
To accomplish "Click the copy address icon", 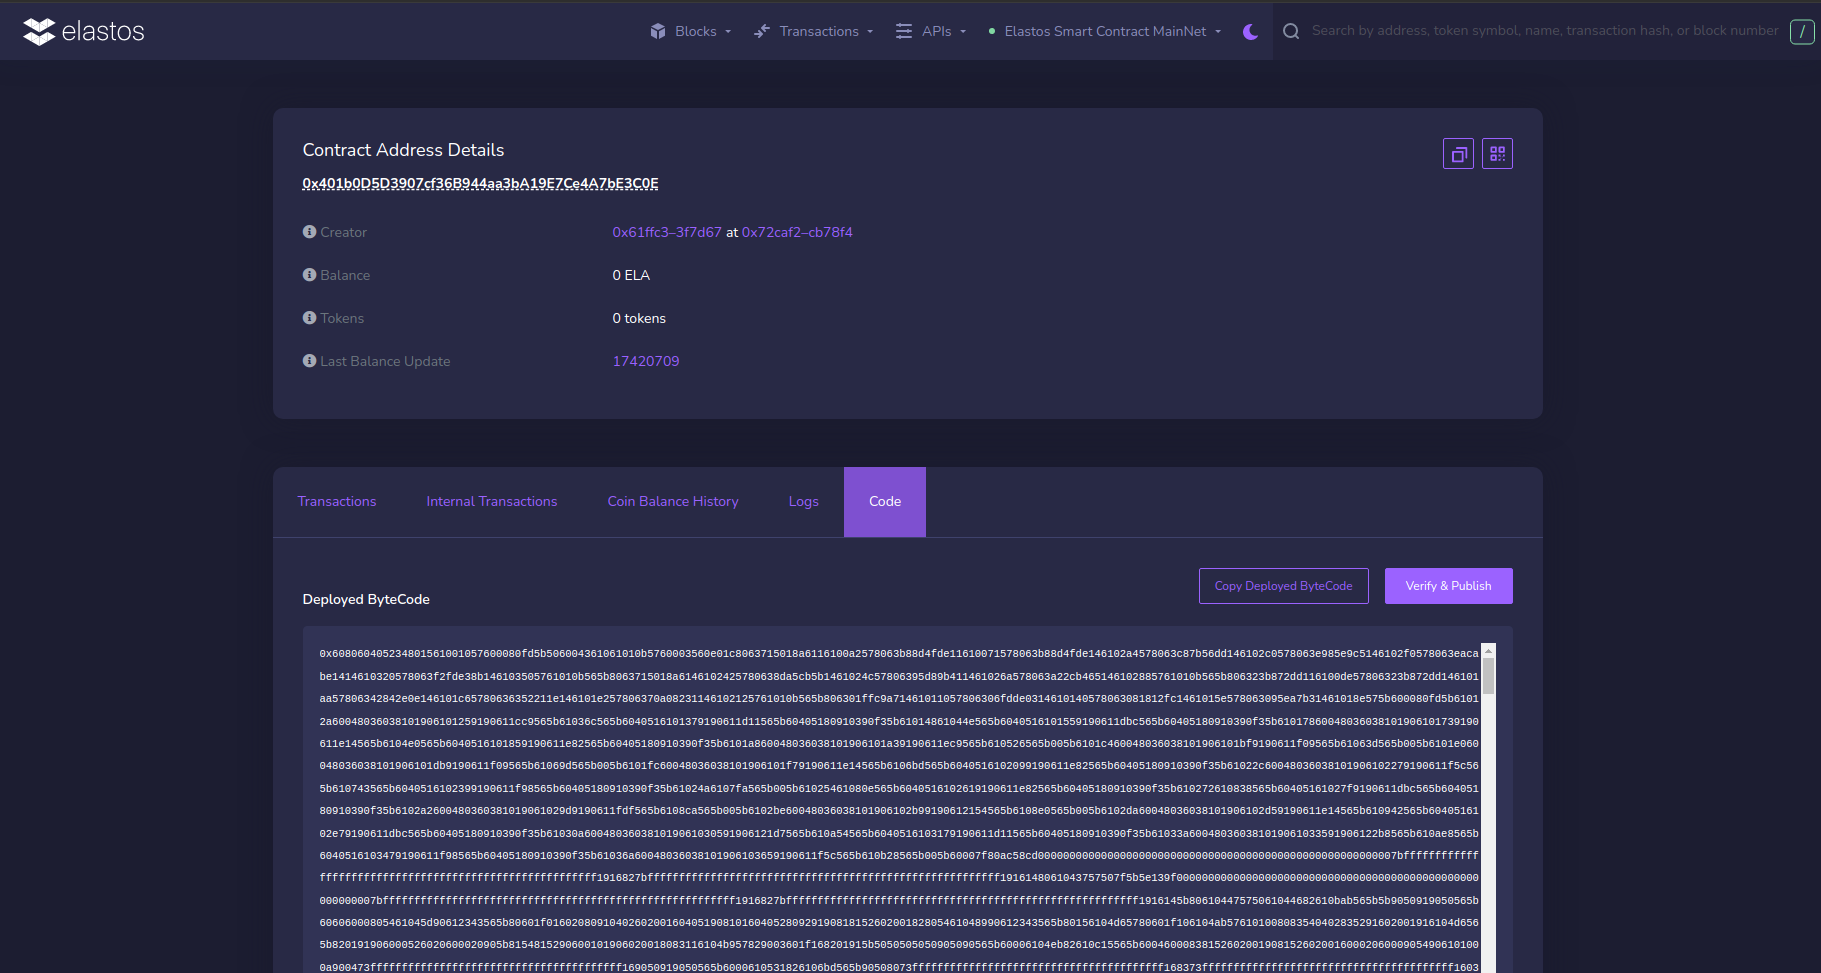I will click(1458, 154).
